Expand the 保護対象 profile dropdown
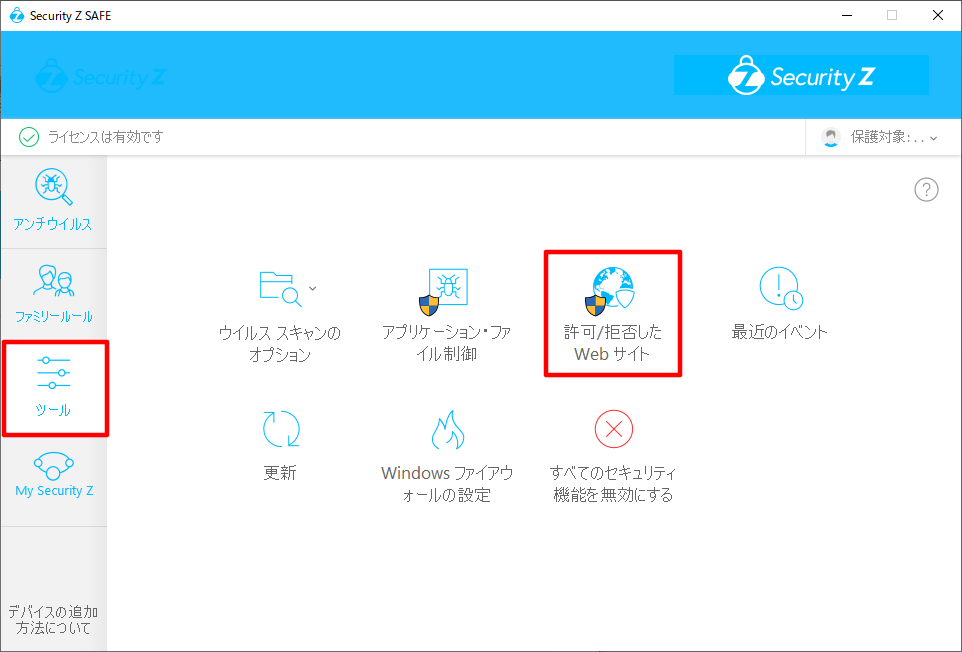The height and width of the screenshot is (652, 962). click(880, 137)
